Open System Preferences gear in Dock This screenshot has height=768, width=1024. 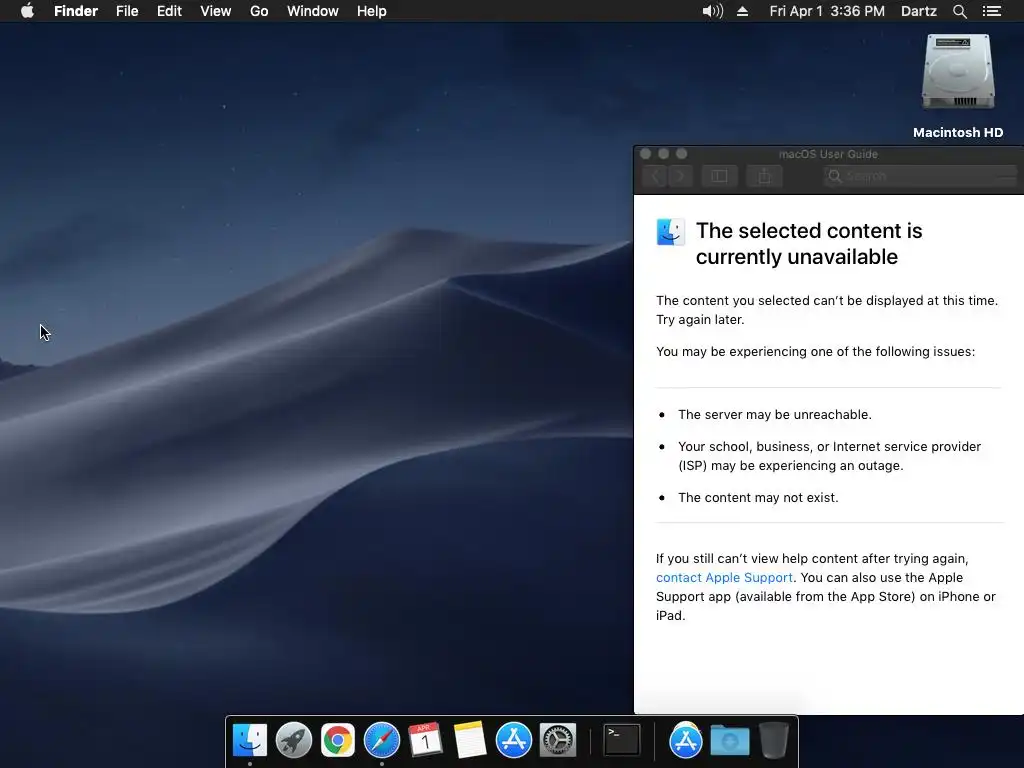point(558,740)
